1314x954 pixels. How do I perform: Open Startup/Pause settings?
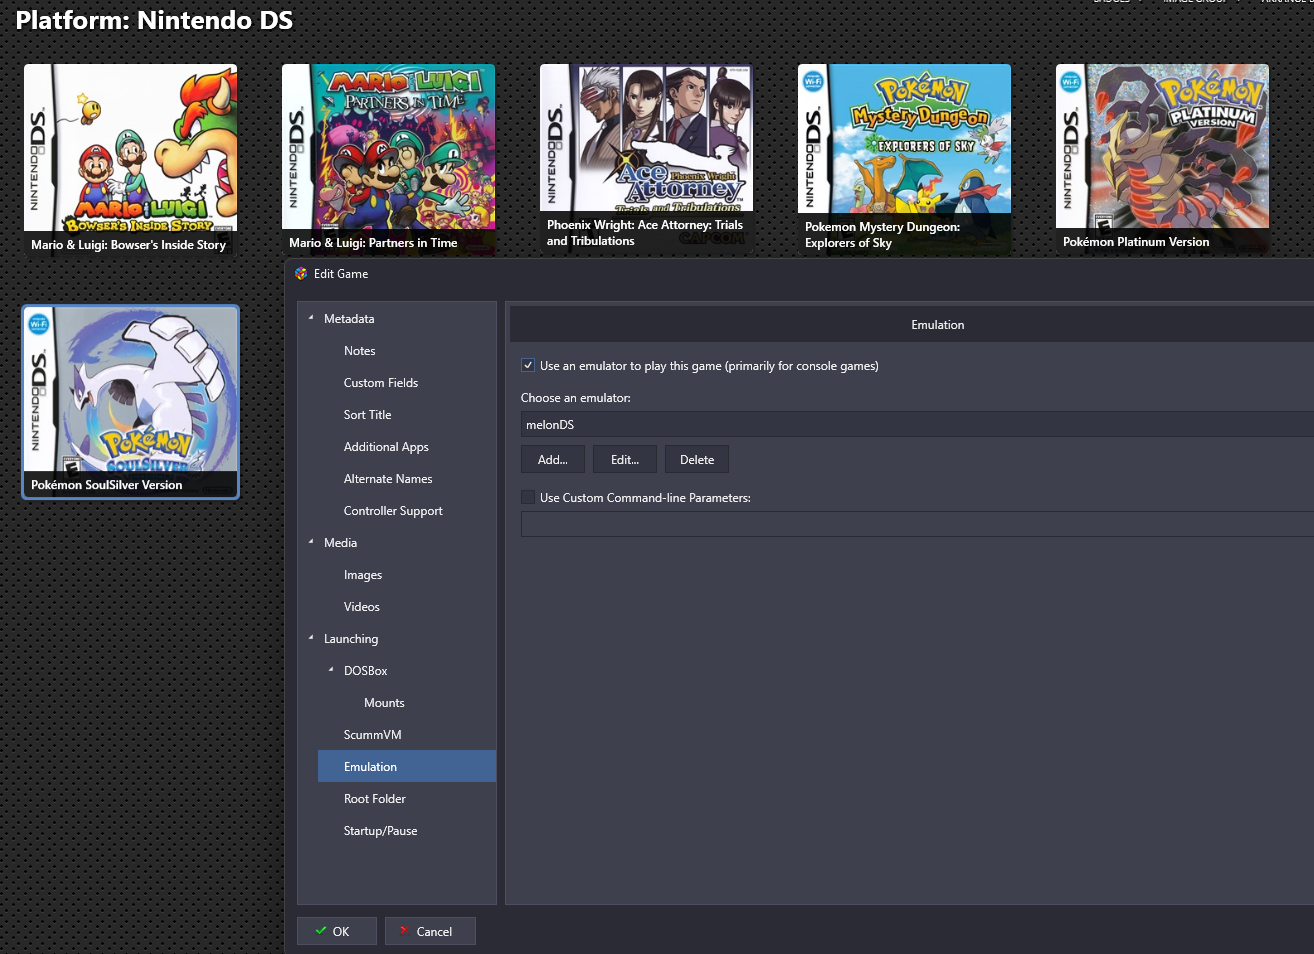[380, 831]
